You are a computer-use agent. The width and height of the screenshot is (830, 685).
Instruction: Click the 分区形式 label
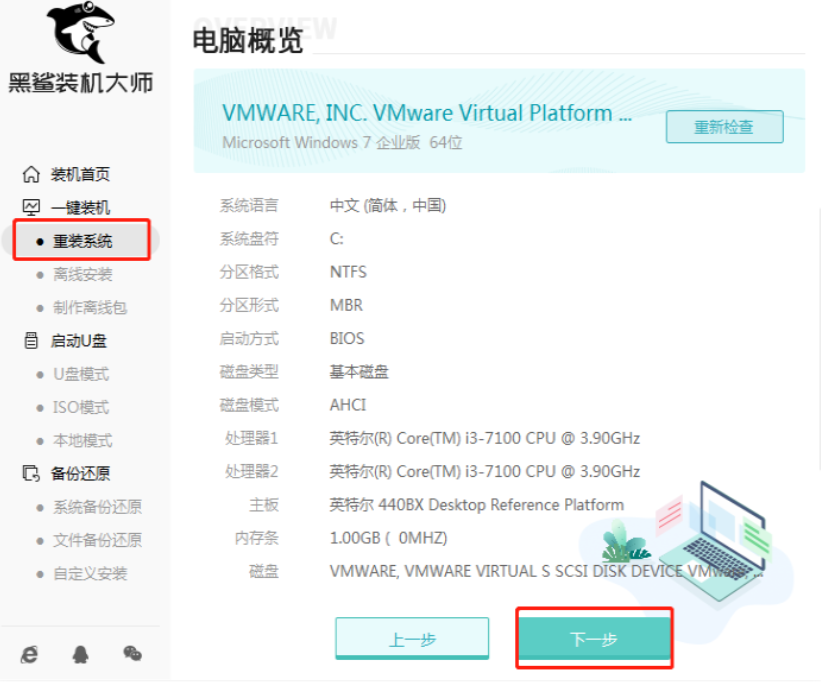249,305
